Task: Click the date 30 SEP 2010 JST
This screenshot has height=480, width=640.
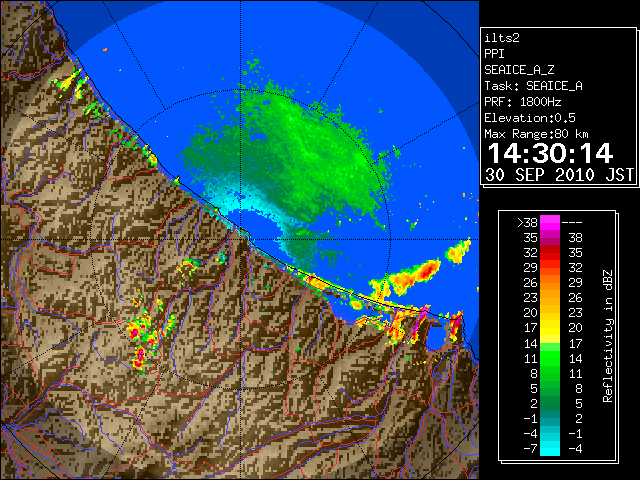Action: pos(559,175)
